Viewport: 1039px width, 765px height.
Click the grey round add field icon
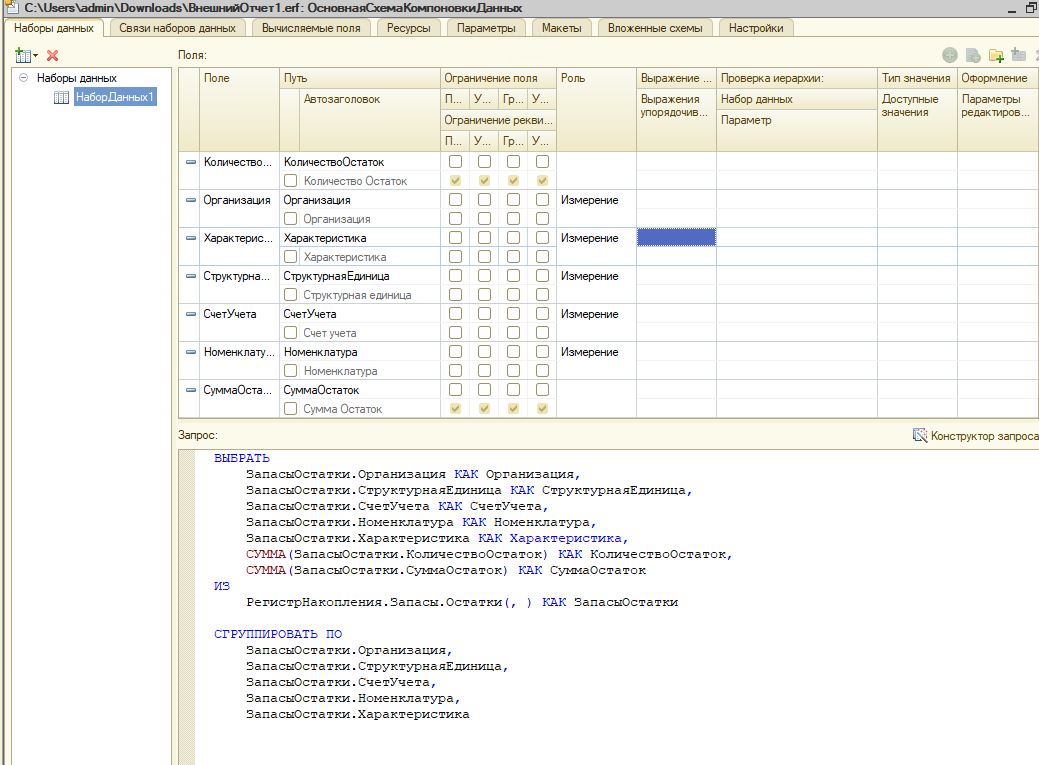coord(950,55)
